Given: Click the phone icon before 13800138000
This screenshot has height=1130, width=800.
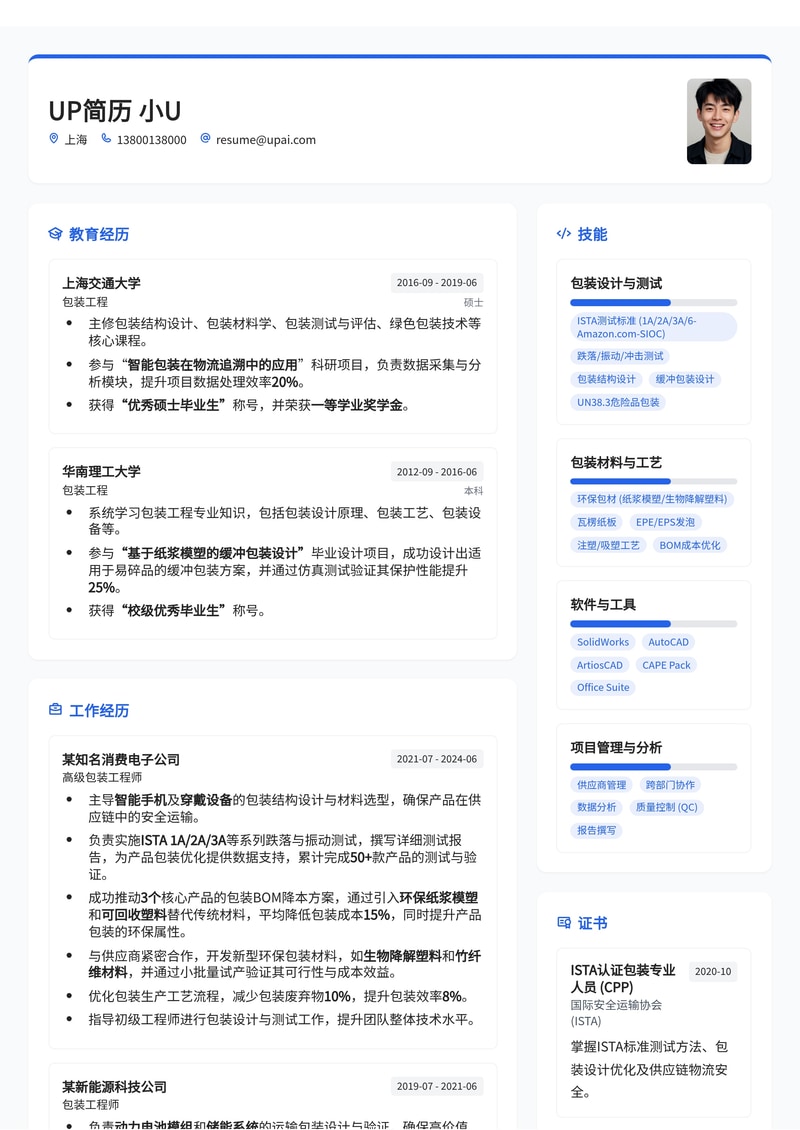Looking at the screenshot, I should (x=105, y=139).
